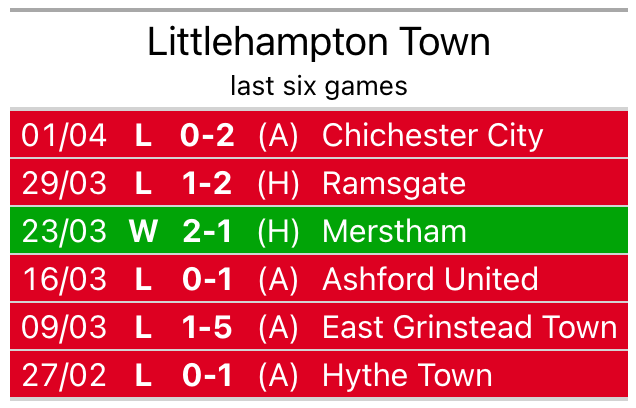Click the Littlehampton Town title
The width and height of the screenshot is (636, 408).
[318, 42]
